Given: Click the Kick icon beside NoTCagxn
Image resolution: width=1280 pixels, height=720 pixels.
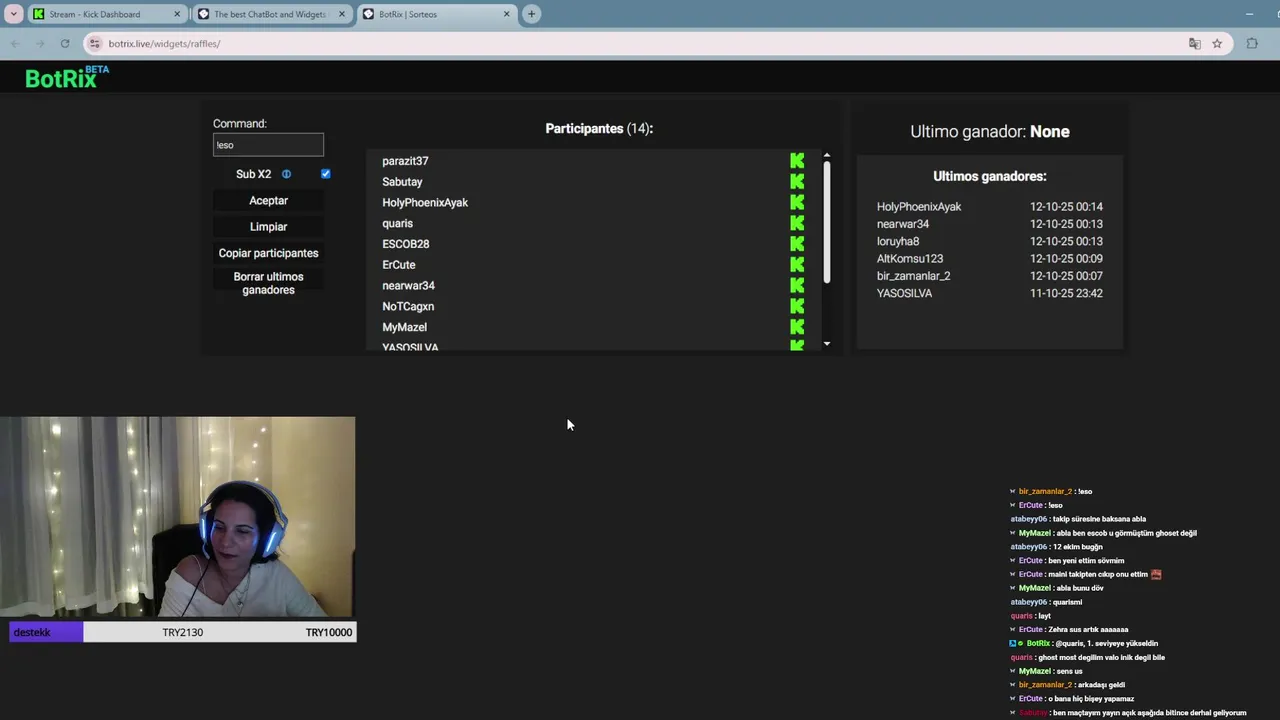Looking at the screenshot, I should pos(797,306).
